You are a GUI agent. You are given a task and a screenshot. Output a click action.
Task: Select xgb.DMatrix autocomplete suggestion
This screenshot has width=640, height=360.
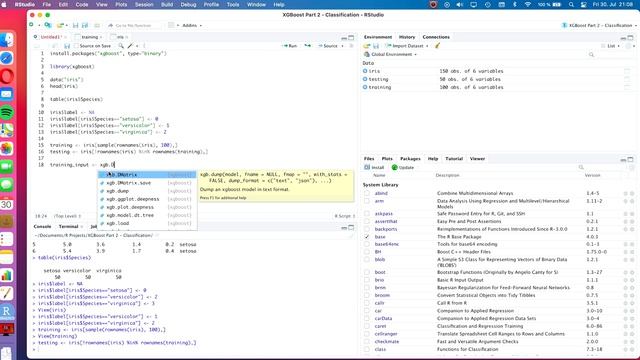147,175
